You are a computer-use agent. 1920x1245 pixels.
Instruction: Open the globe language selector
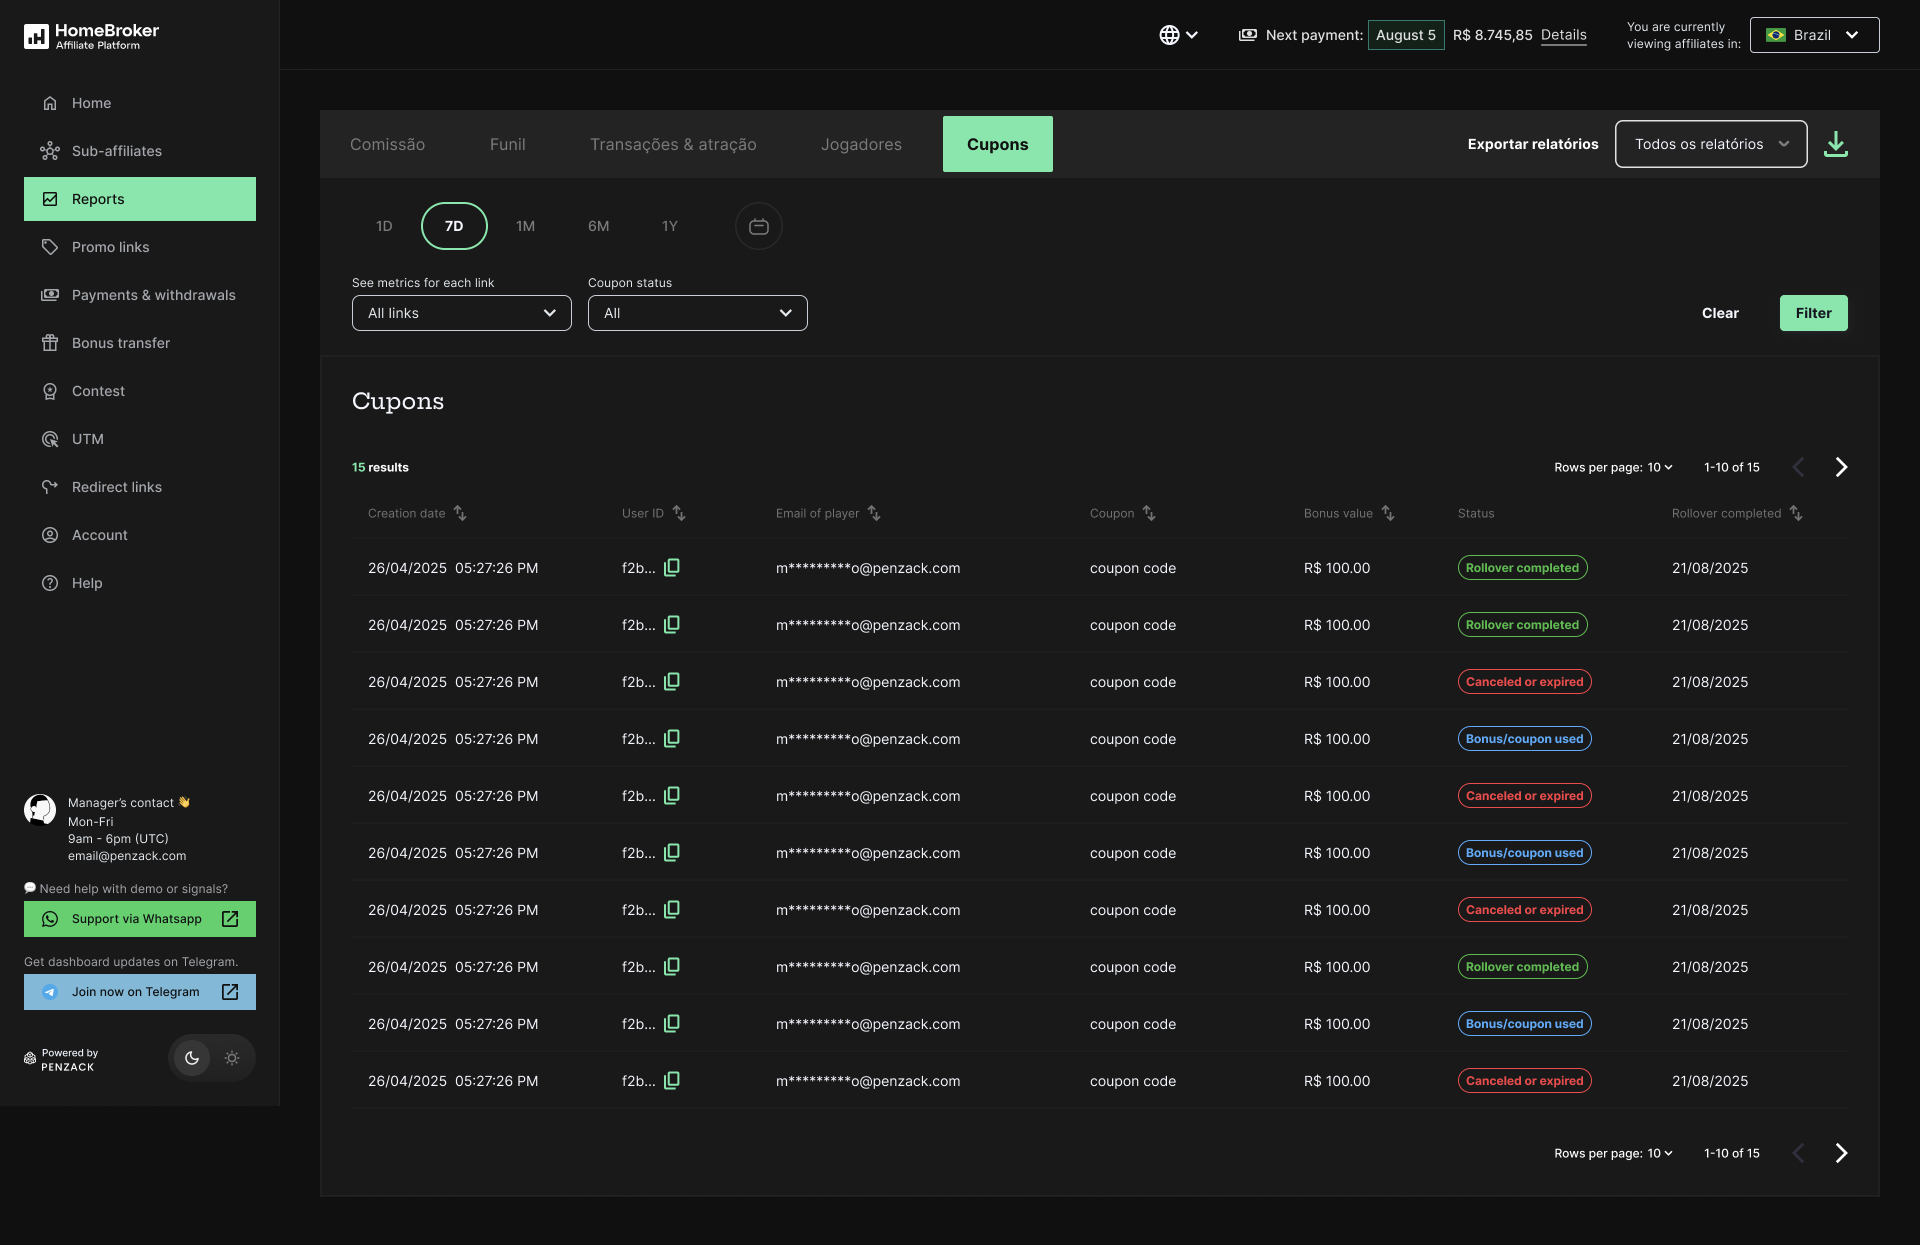tap(1178, 35)
